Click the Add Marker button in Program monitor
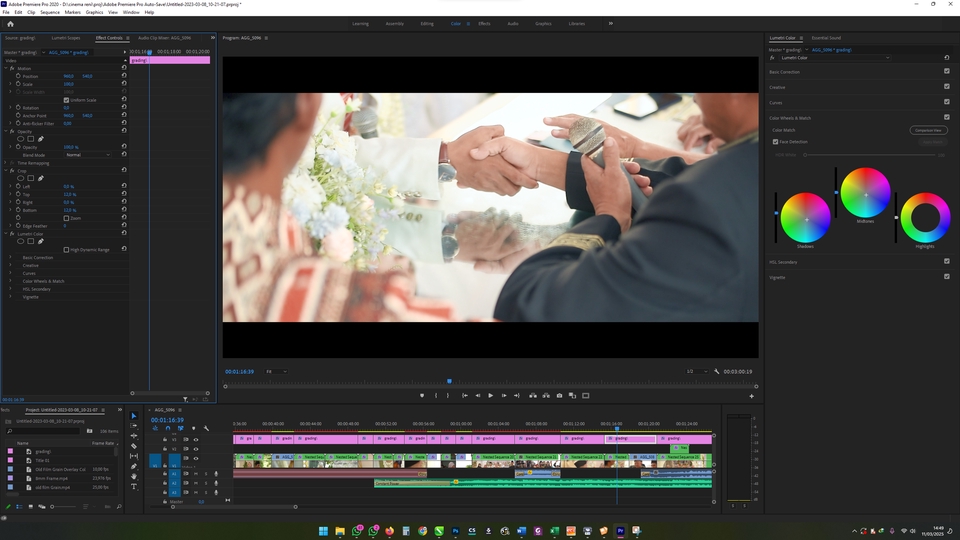The image size is (960, 540). pyautogui.click(x=422, y=396)
